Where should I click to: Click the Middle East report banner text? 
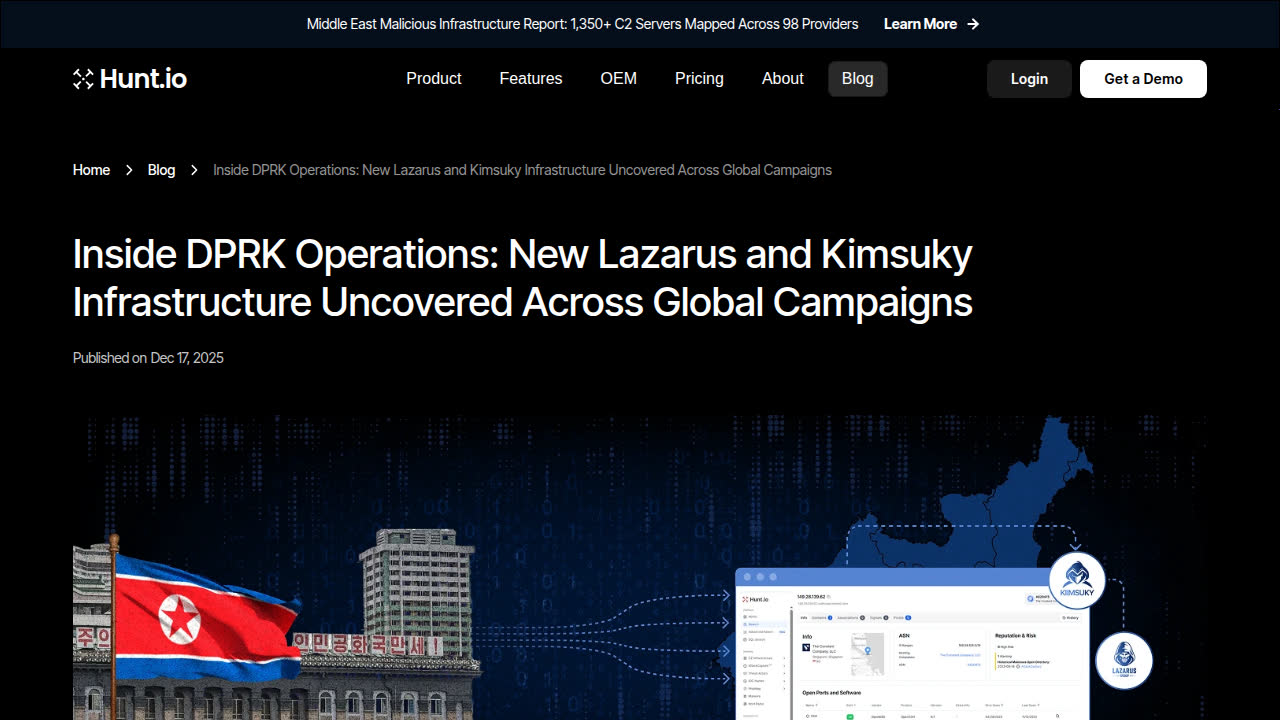(x=582, y=24)
